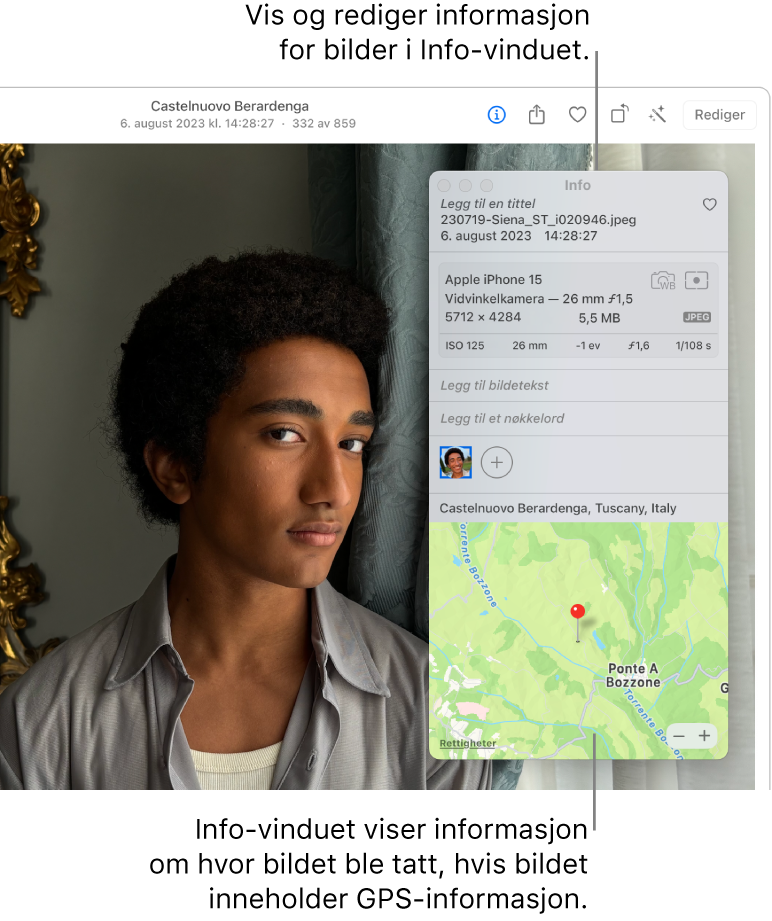This screenshot has width=772, height=921.
Task: Apply auto-enhance with the magic wand
Action: click(657, 114)
